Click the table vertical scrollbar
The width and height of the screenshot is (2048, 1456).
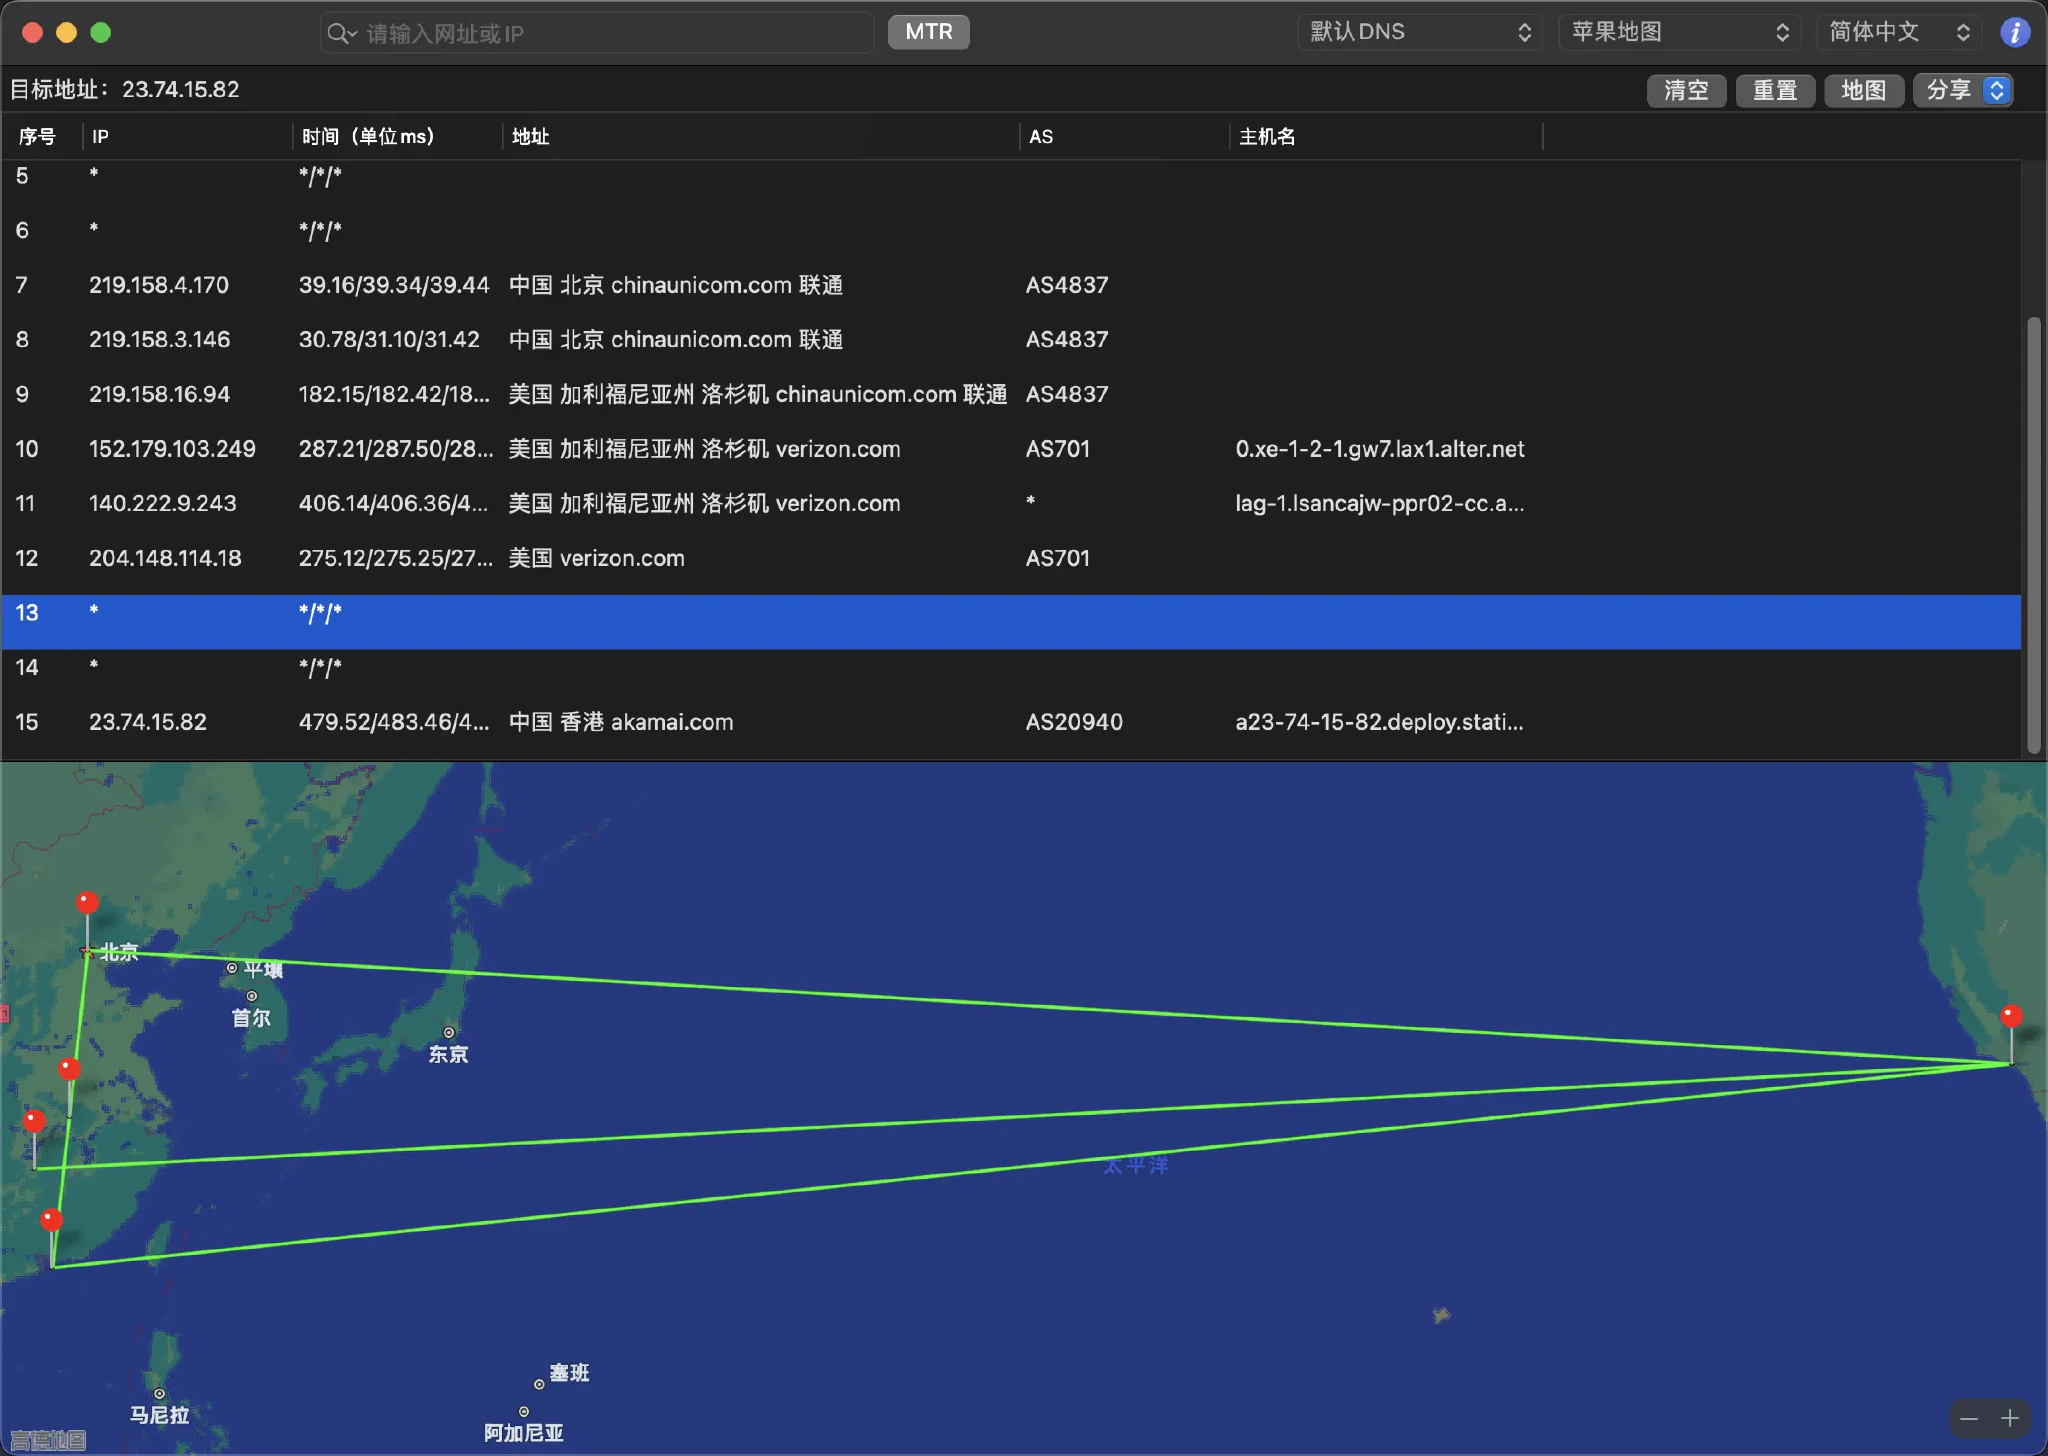2033,535
